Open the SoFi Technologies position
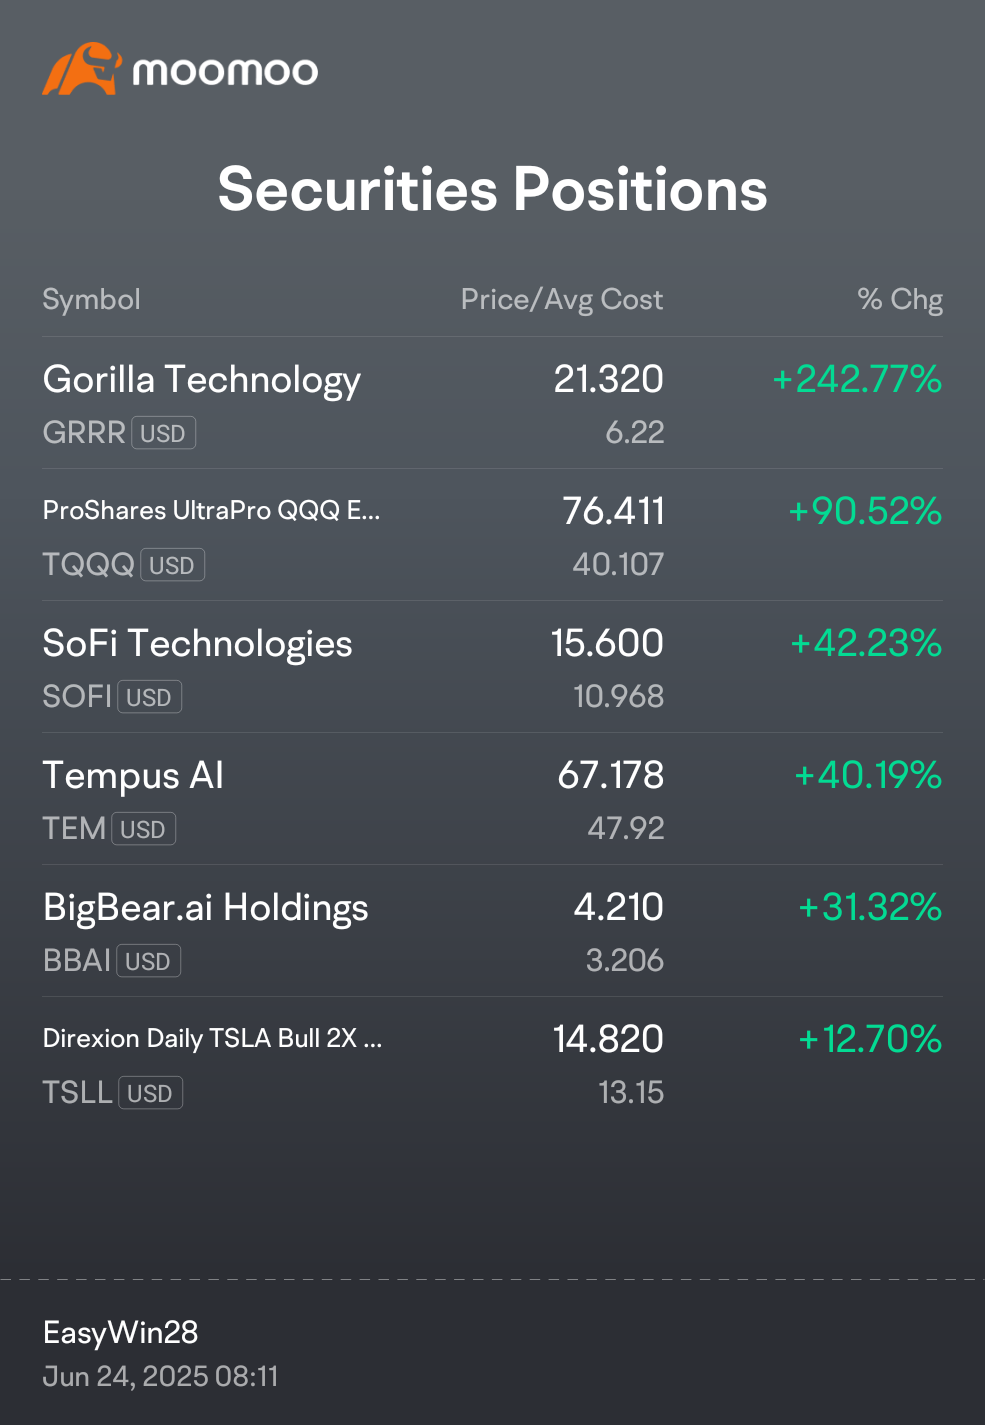Image resolution: width=985 pixels, height=1425 pixels. tap(492, 667)
